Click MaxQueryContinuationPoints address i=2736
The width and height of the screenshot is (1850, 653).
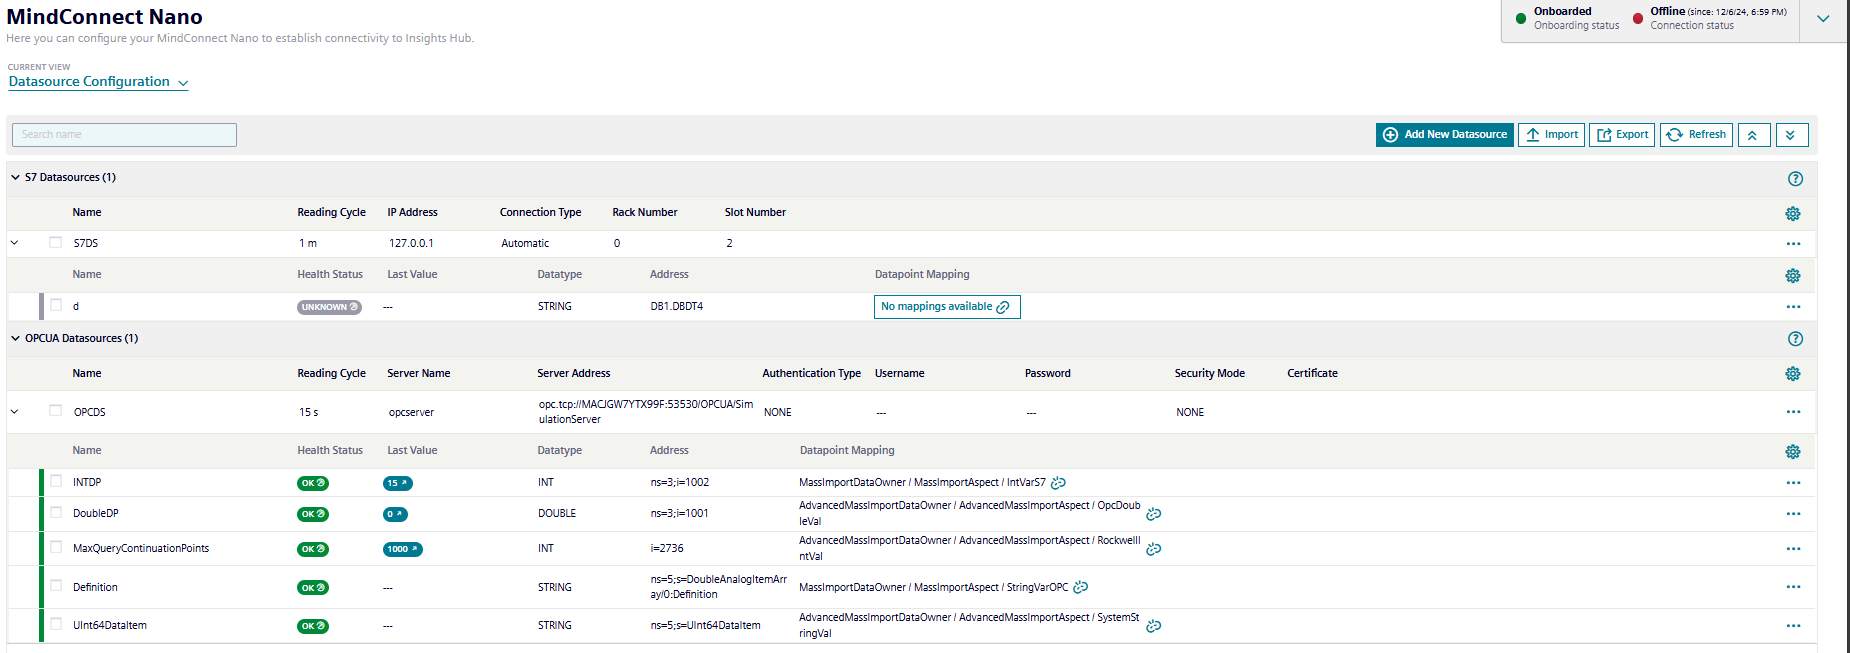667,548
